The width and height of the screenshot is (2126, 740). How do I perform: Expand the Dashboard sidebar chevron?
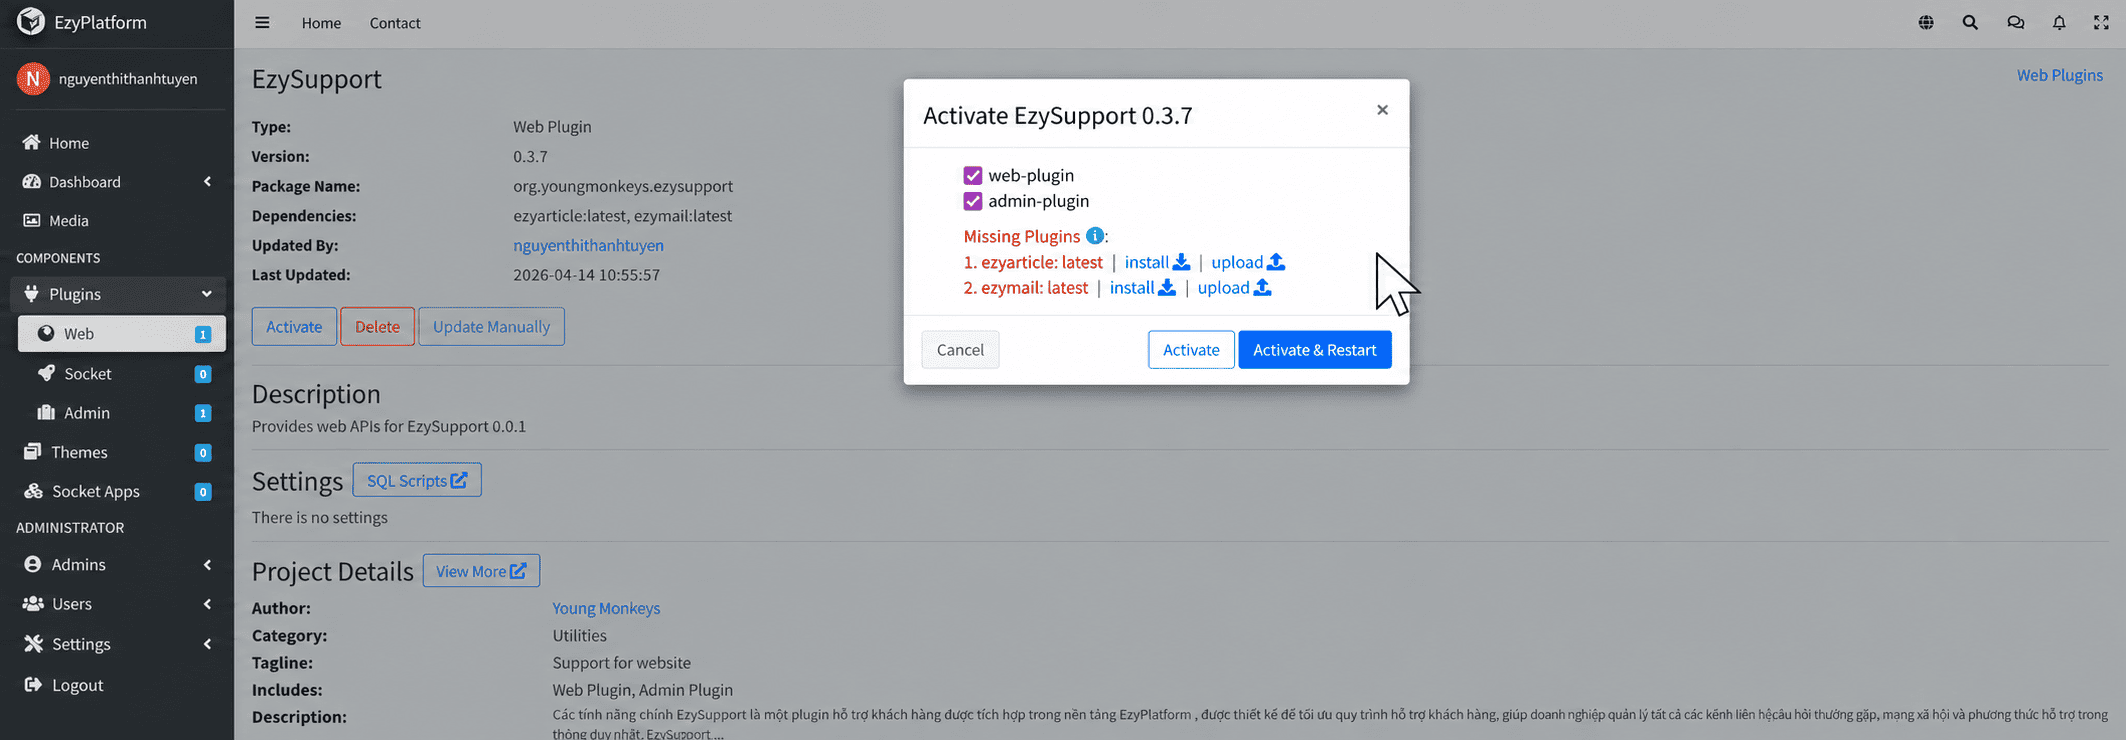coord(207,182)
